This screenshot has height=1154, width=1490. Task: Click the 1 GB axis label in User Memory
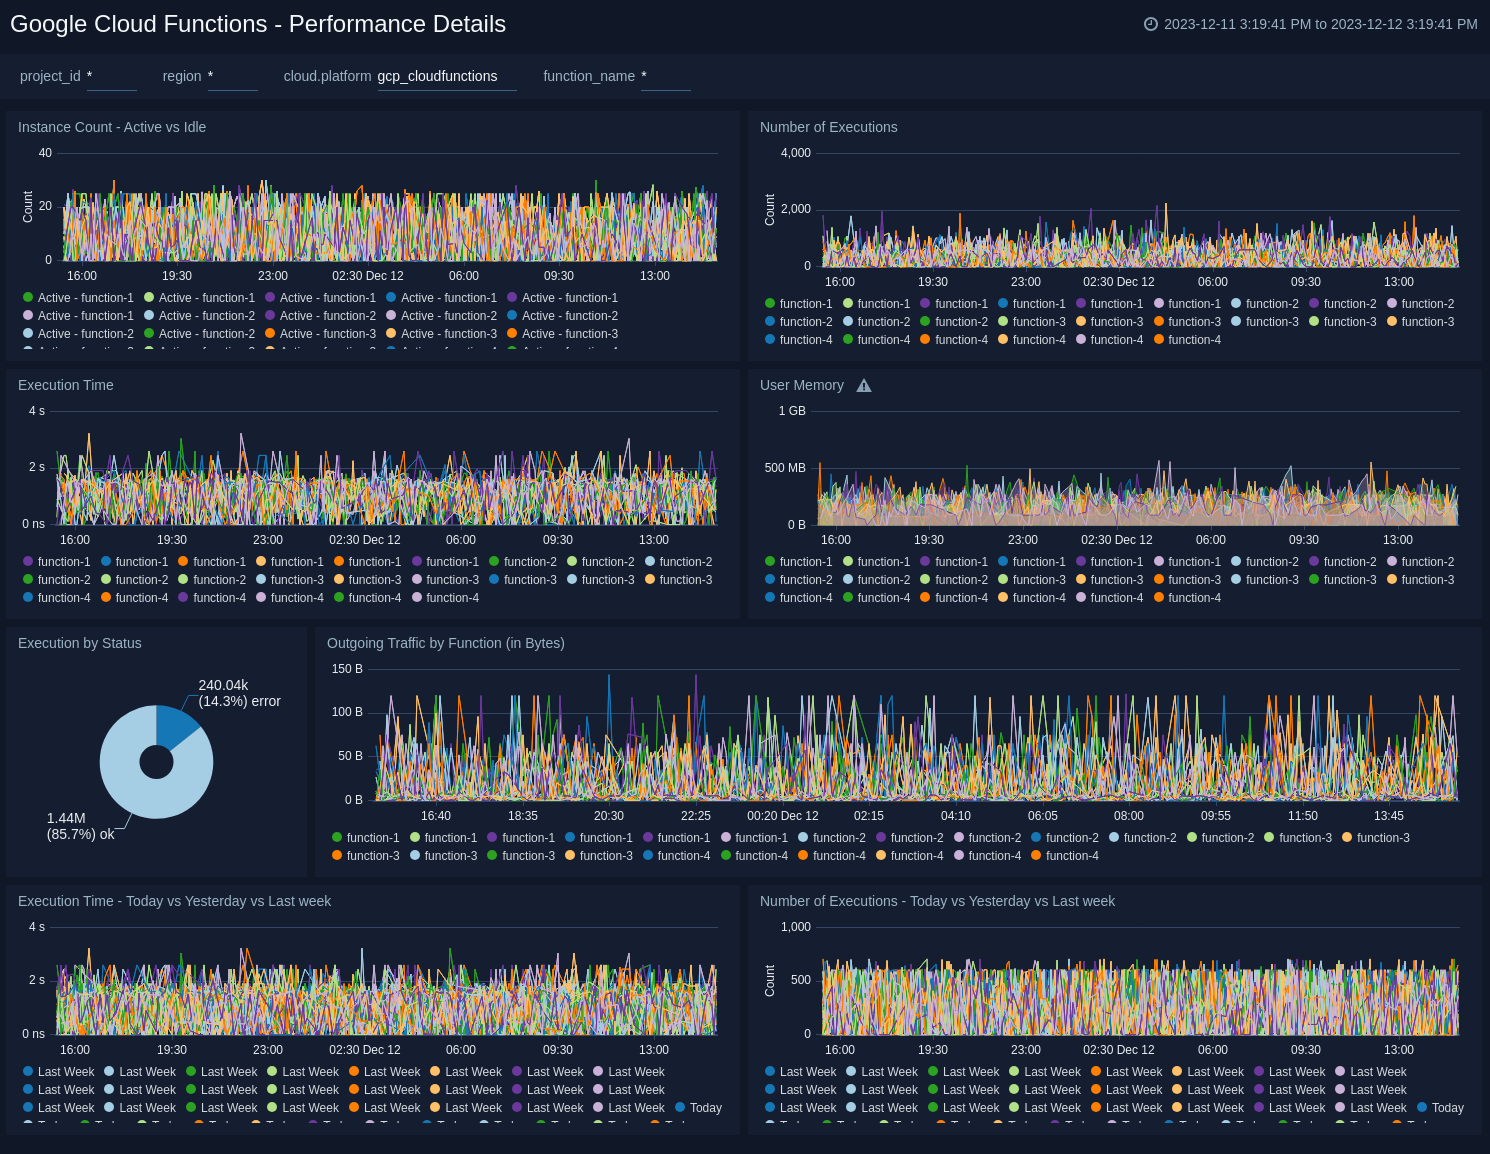pyautogui.click(x=792, y=411)
